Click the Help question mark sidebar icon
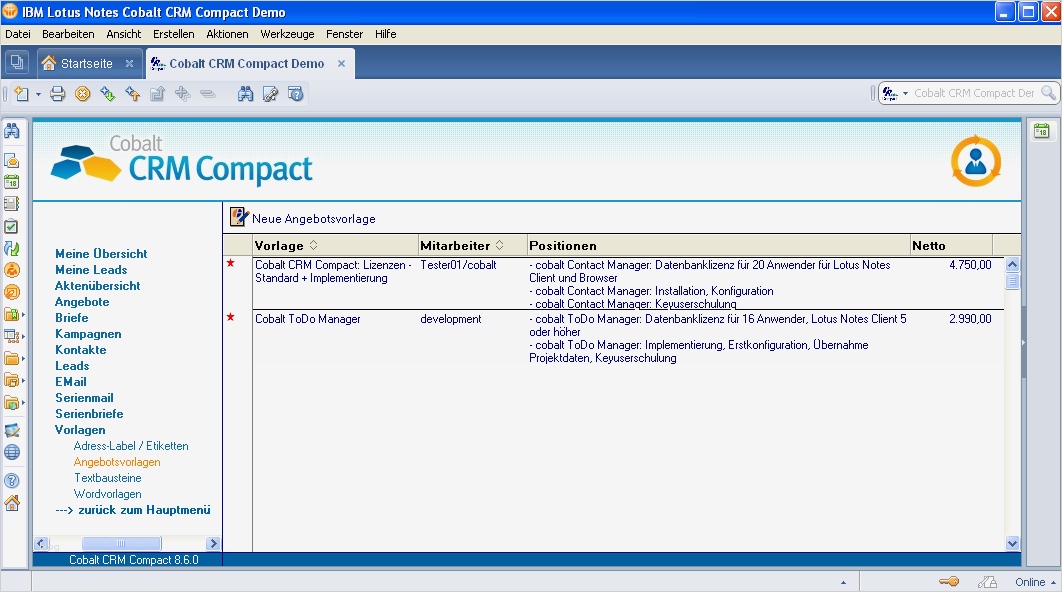Image resolution: width=1062 pixels, height=592 pixels. click(12, 481)
